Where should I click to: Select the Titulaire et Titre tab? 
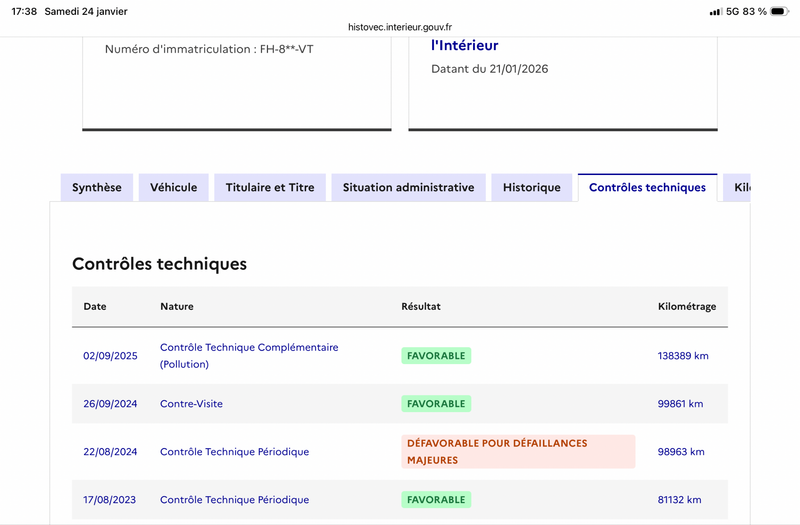[x=270, y=188]
